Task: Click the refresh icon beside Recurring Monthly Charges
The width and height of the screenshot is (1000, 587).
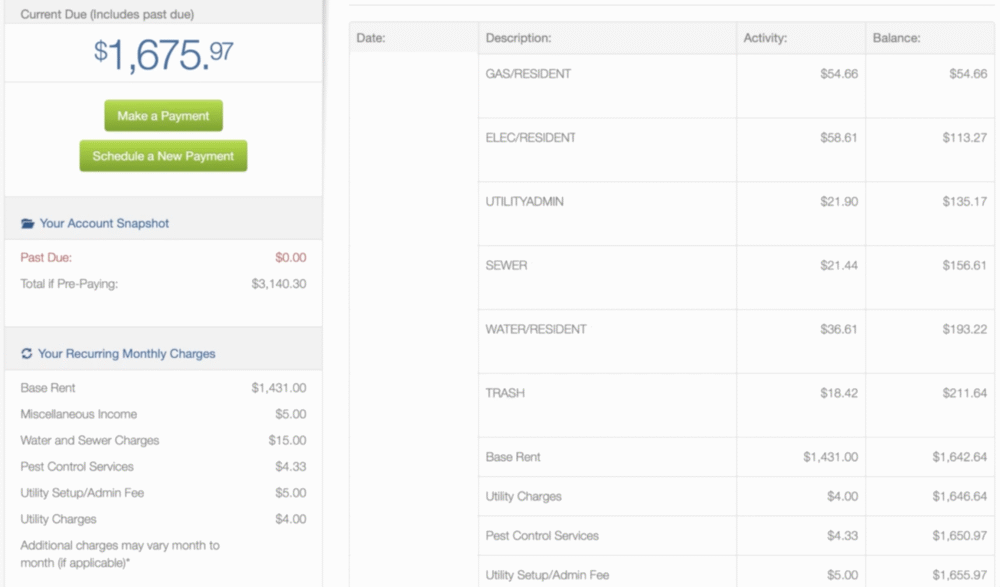Action: (x=27, y=354)
